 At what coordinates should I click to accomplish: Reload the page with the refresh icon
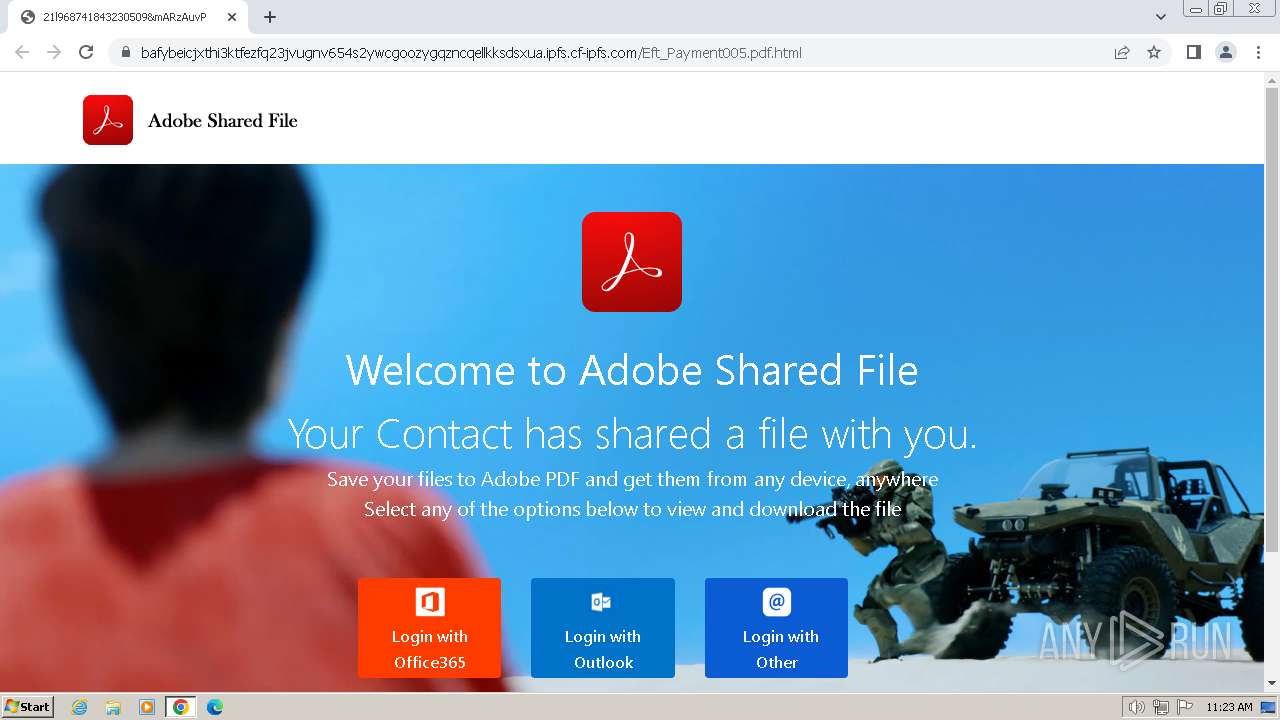tap(86, 52)
